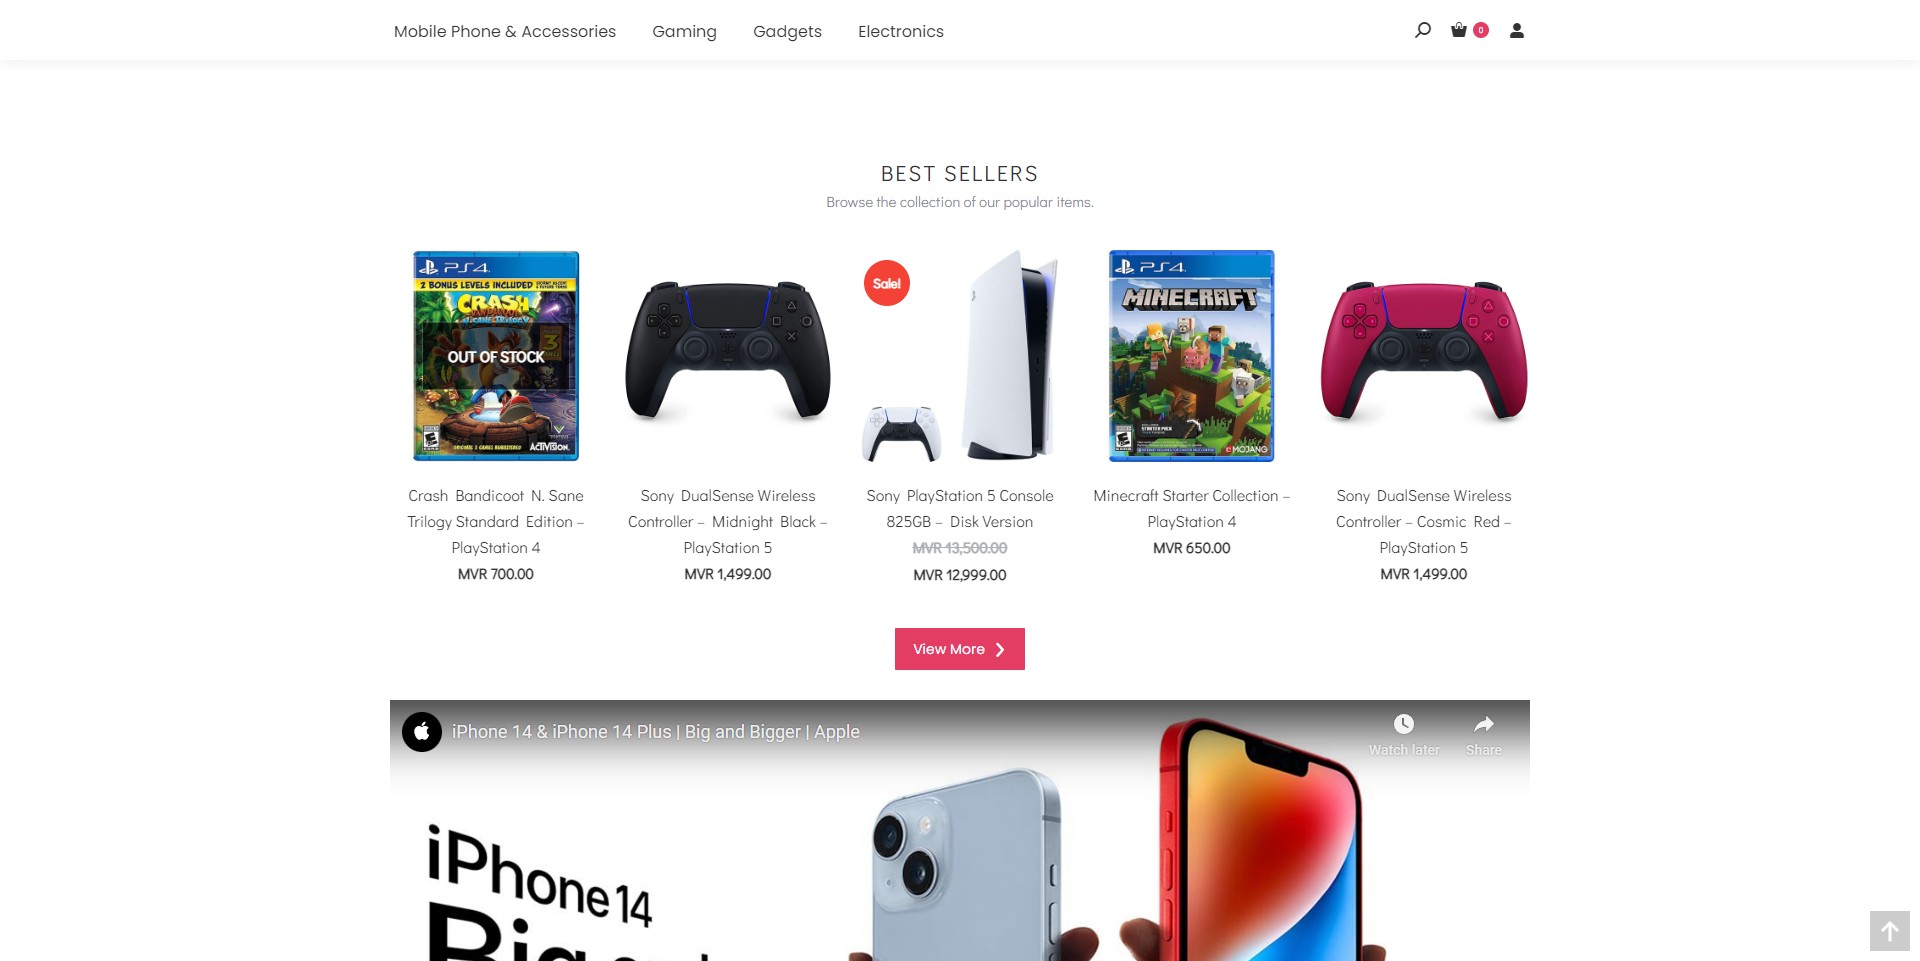
Task: Click the red Sale! badge
Action: tap(887, 283)
